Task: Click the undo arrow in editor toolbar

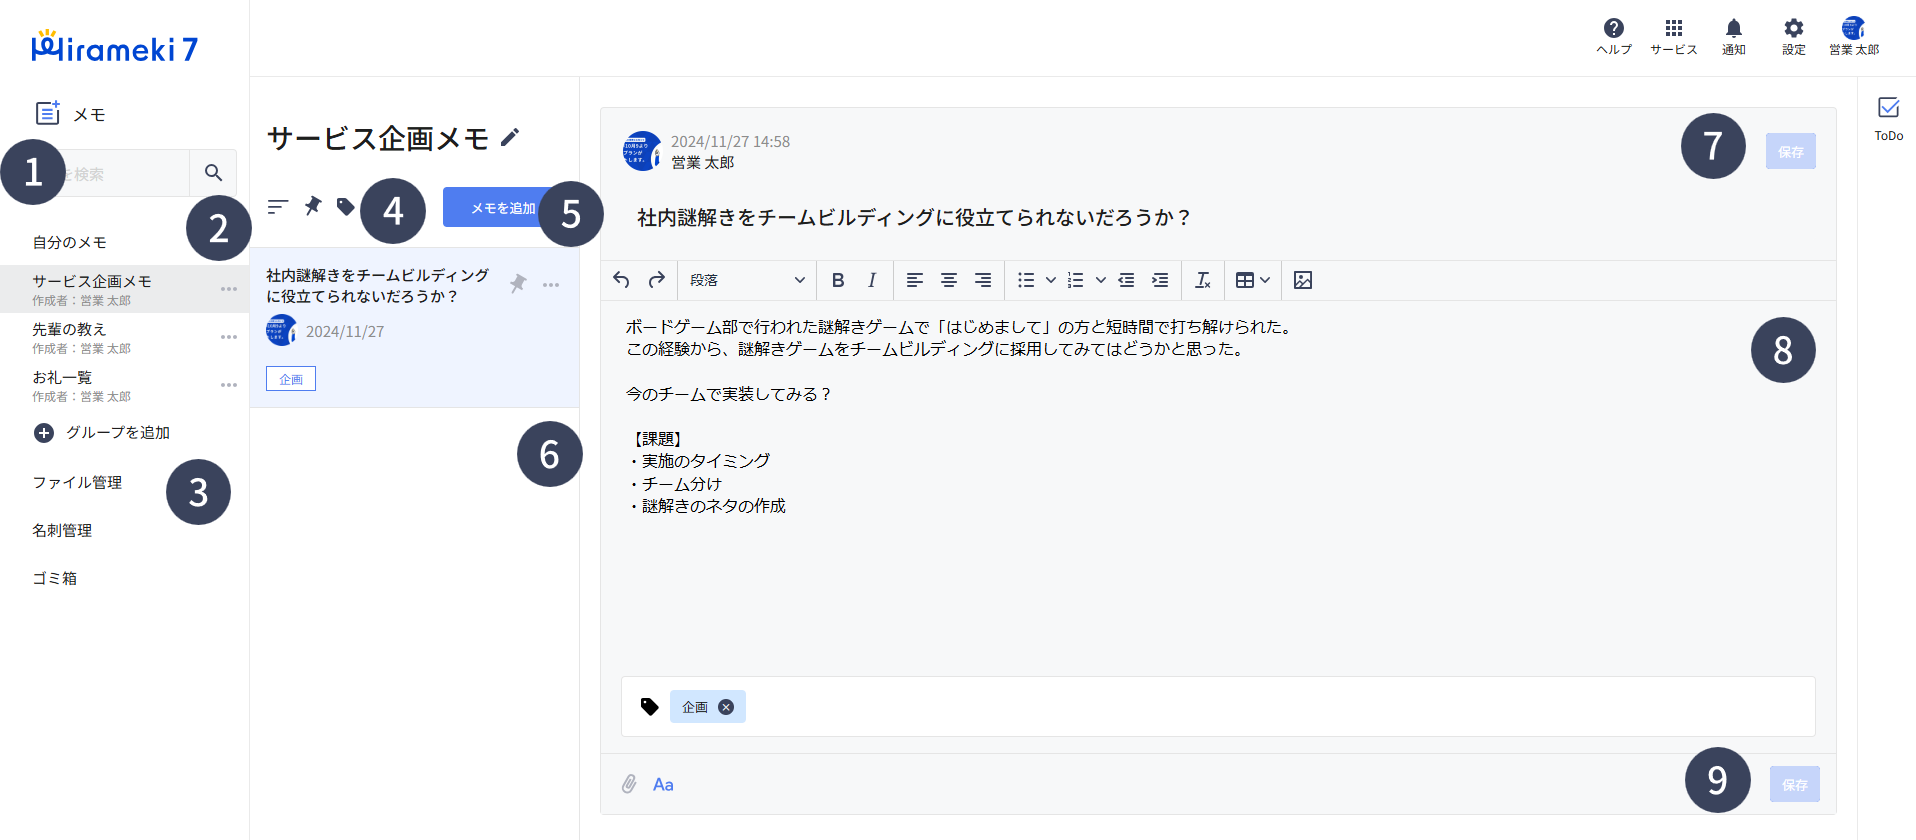Action: [x=621, y=280]
